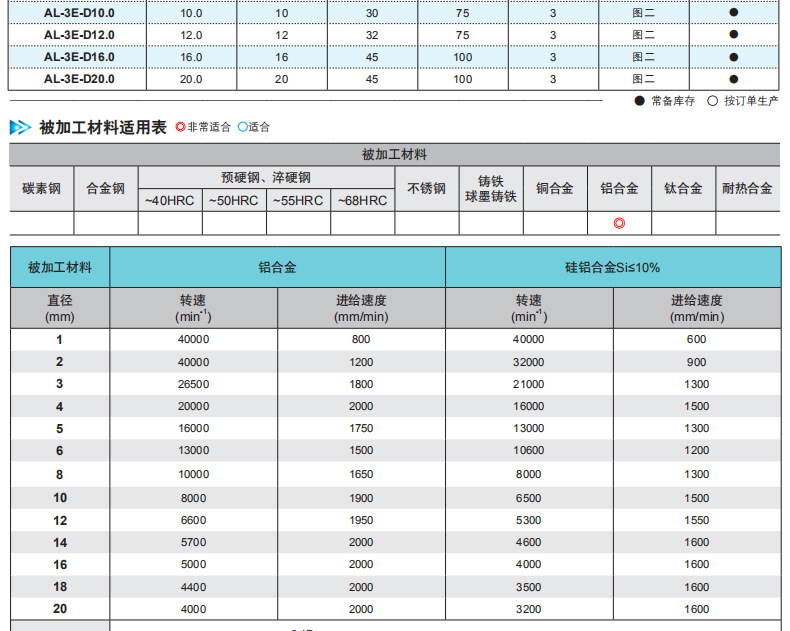Click the stock dot in AL-3E-D16.0 row
Viewport: 790px width, 631px height.
(x=734, y=57)
